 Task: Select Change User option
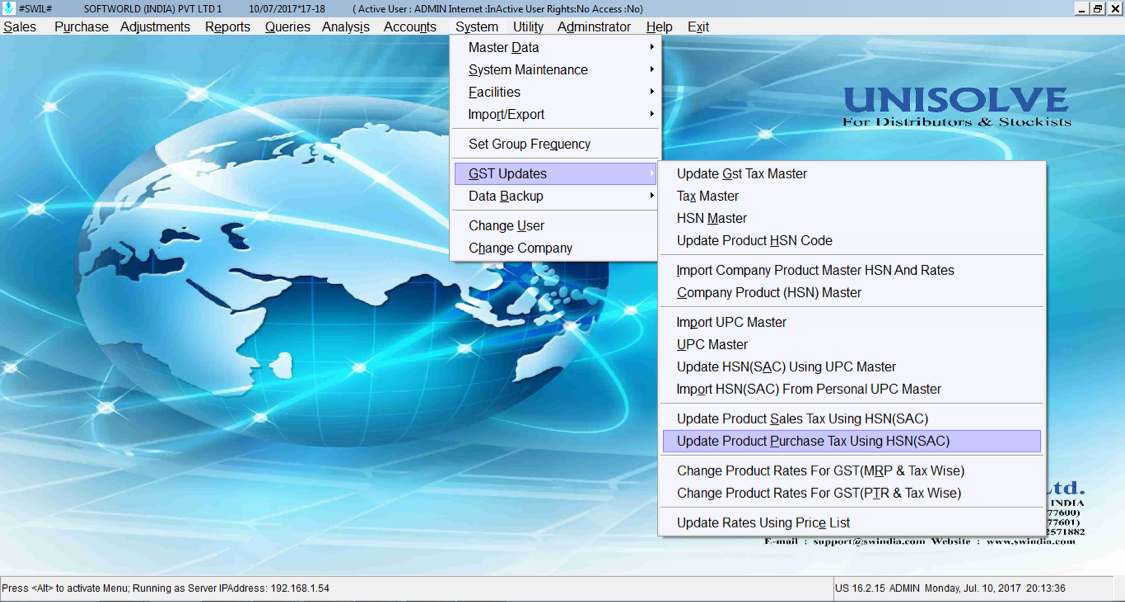pyautogui.click(x=555, y=225)
